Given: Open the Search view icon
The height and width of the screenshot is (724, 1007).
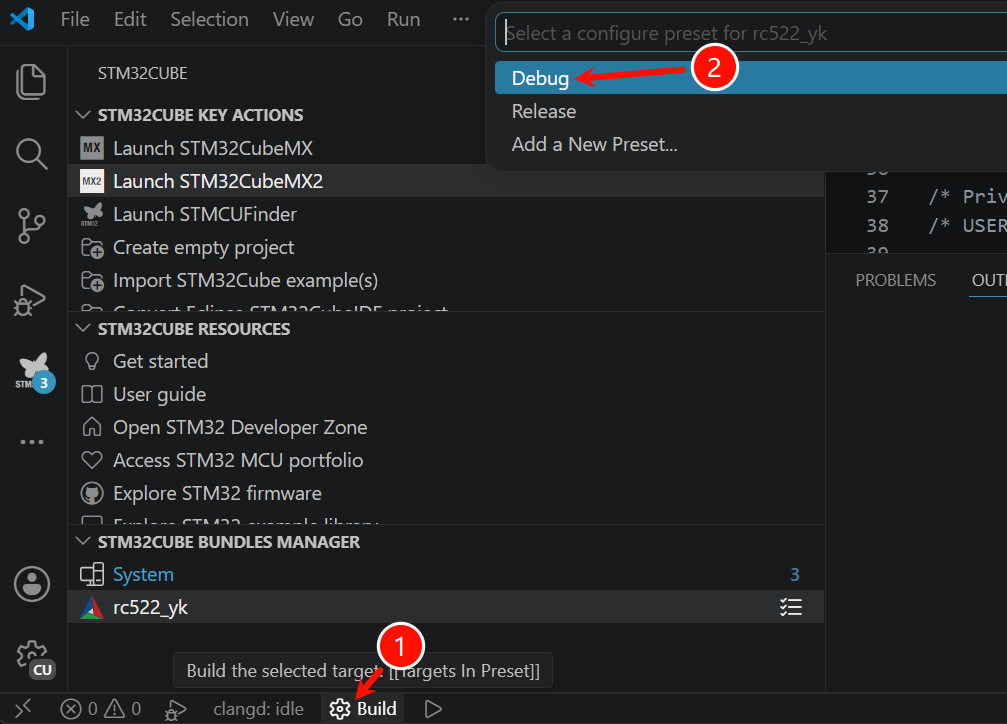Looking at the screenshot, I should [x=31, y=154].
